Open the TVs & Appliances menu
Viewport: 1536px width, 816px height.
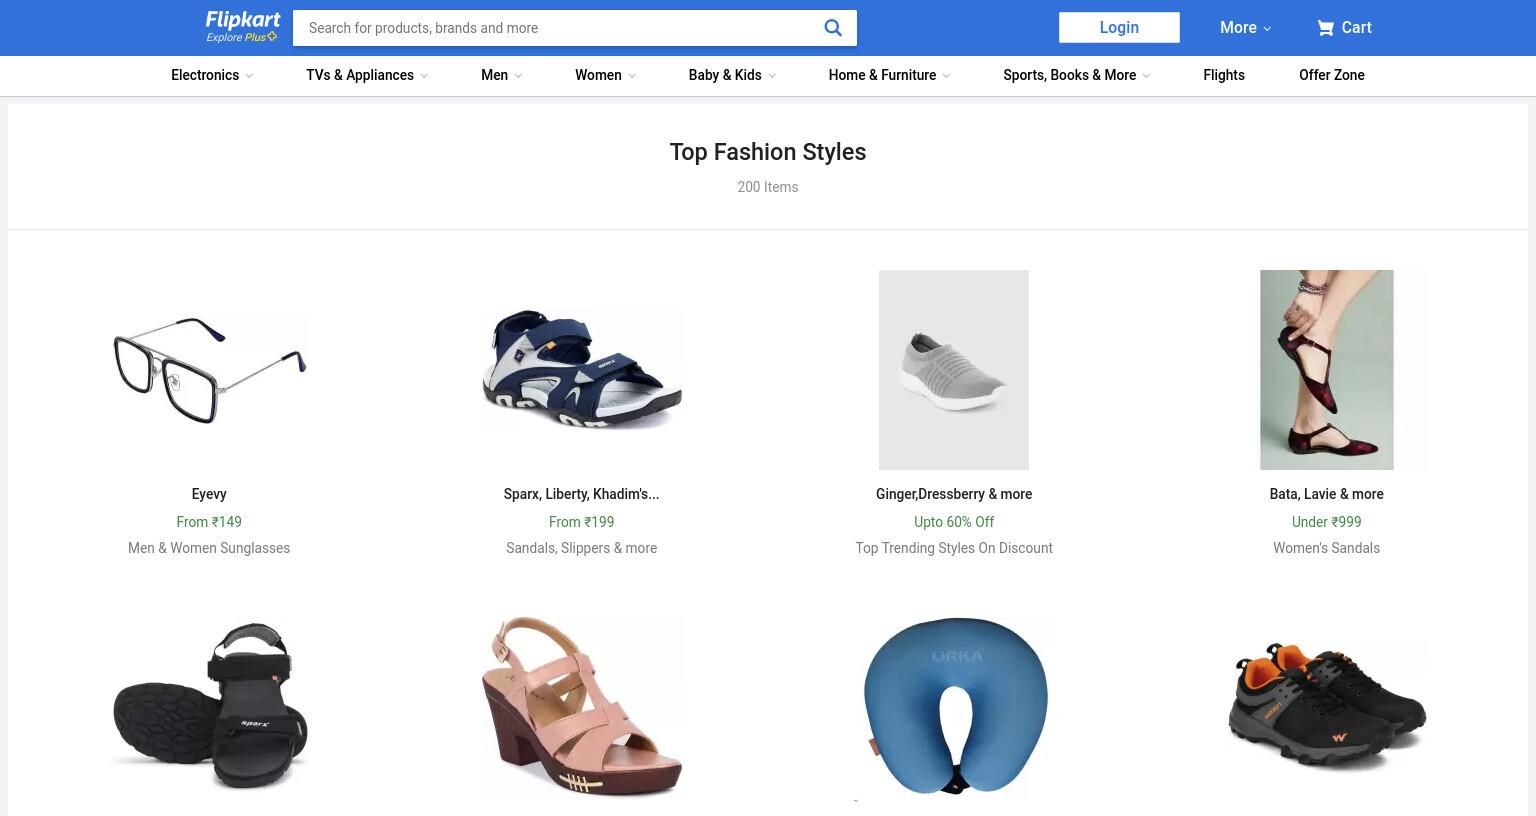pos(360,75)
